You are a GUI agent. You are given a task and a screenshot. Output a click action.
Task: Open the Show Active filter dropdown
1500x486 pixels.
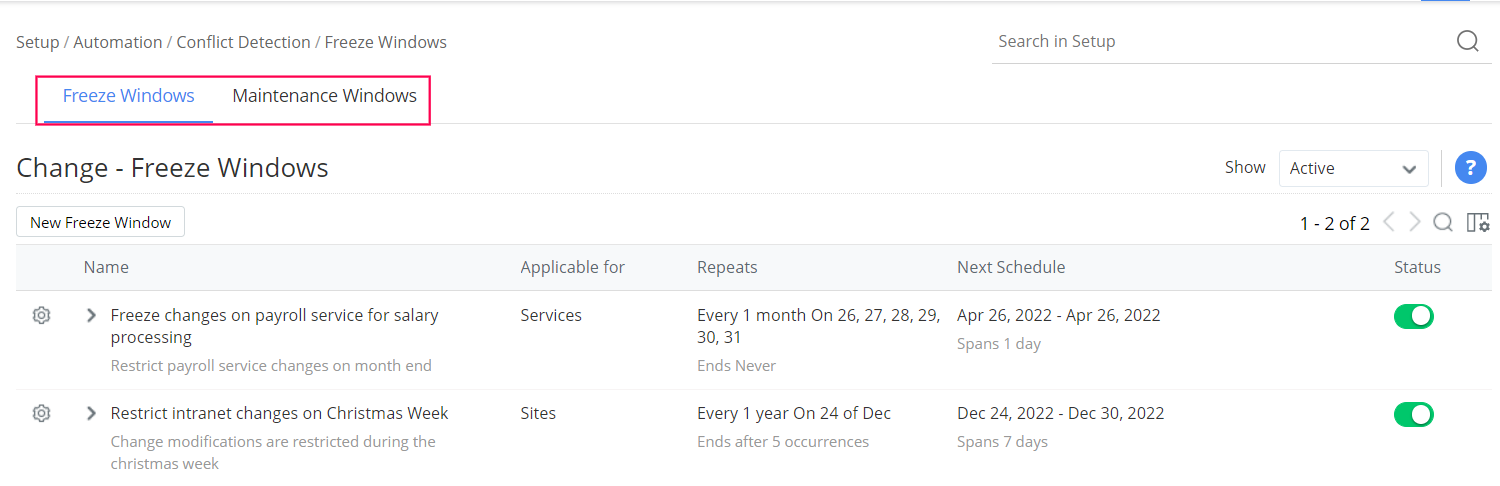click(1353, 168)
